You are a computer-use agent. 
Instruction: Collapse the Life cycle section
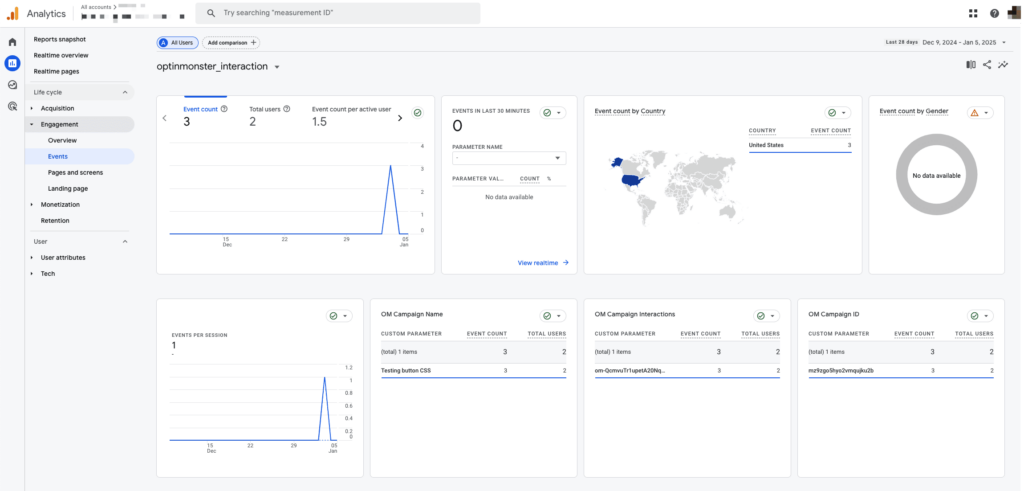[x=125, y=92]
